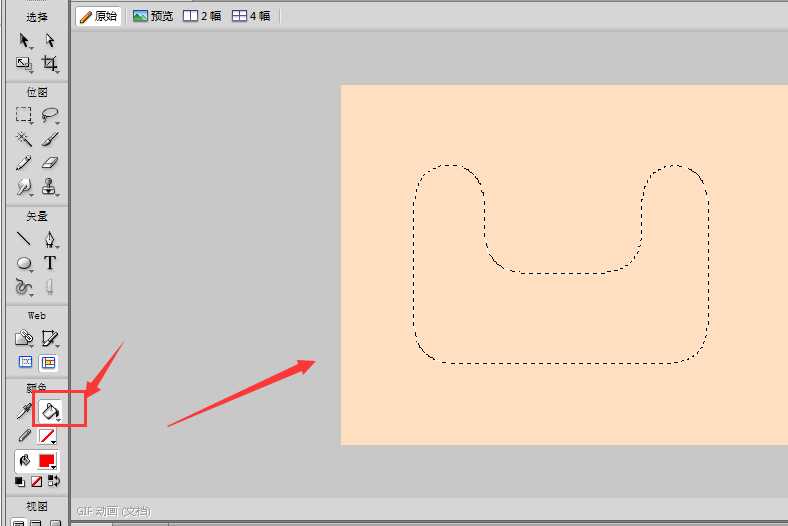Toggle Hide slices and hotspots
Screen dimensions: 788x526
point(25,362)
